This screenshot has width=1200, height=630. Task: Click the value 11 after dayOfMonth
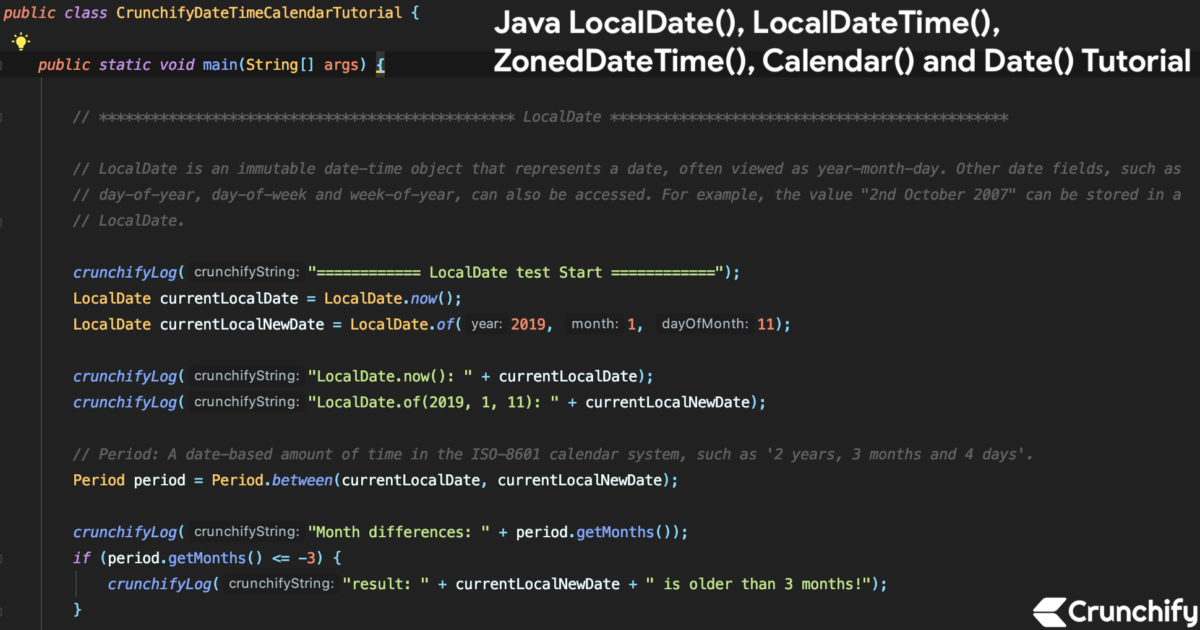pos(765,324)
